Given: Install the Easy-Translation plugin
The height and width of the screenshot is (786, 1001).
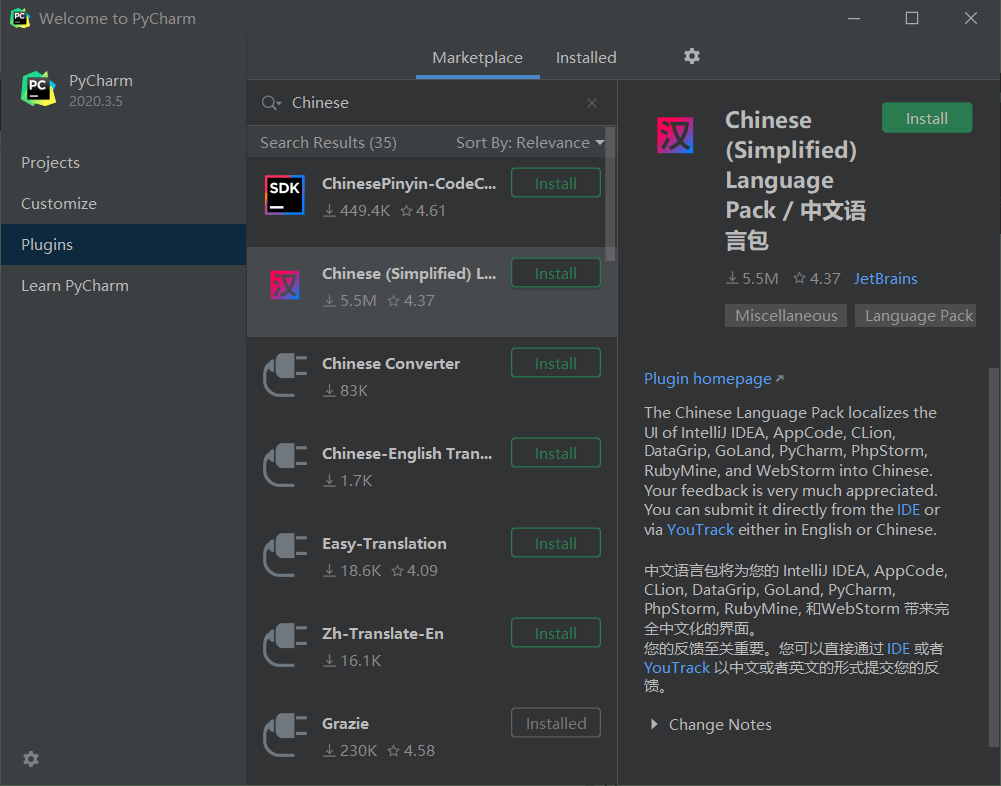Looking at the screenshot, I should coord(555,543).
